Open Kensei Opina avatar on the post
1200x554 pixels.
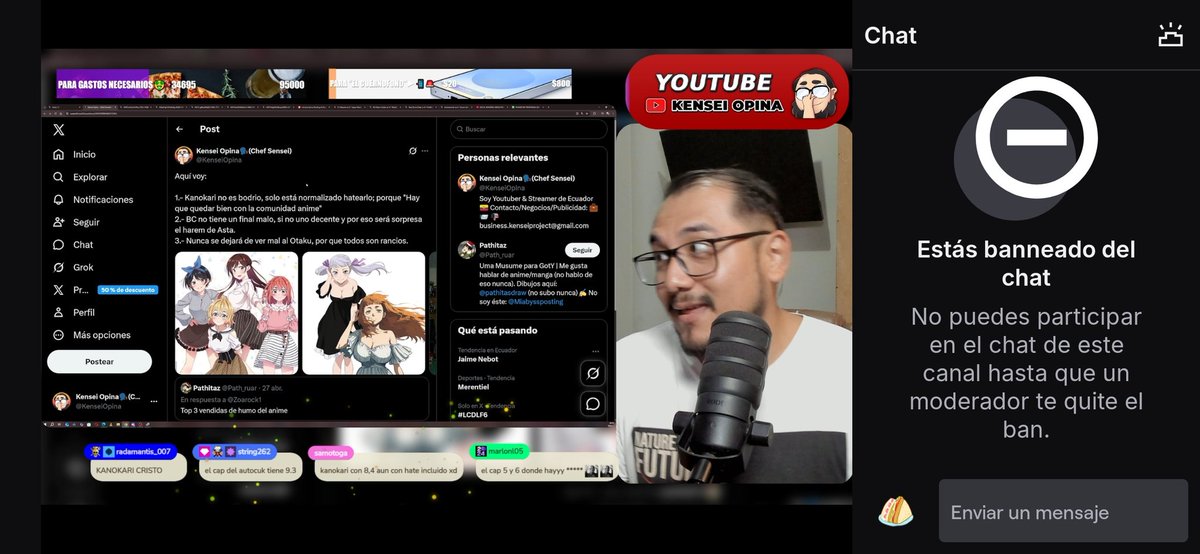click(x=184, y=155)
